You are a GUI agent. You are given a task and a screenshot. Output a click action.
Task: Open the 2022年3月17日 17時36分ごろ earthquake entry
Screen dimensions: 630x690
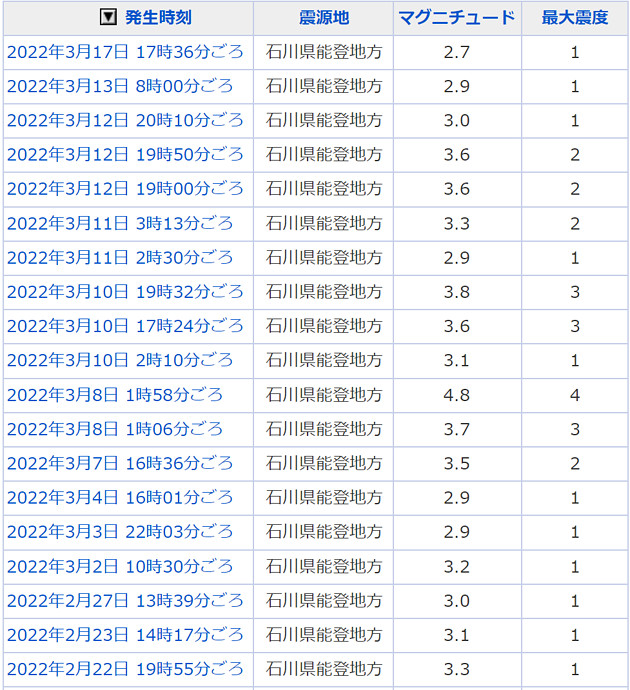[125, 52]
